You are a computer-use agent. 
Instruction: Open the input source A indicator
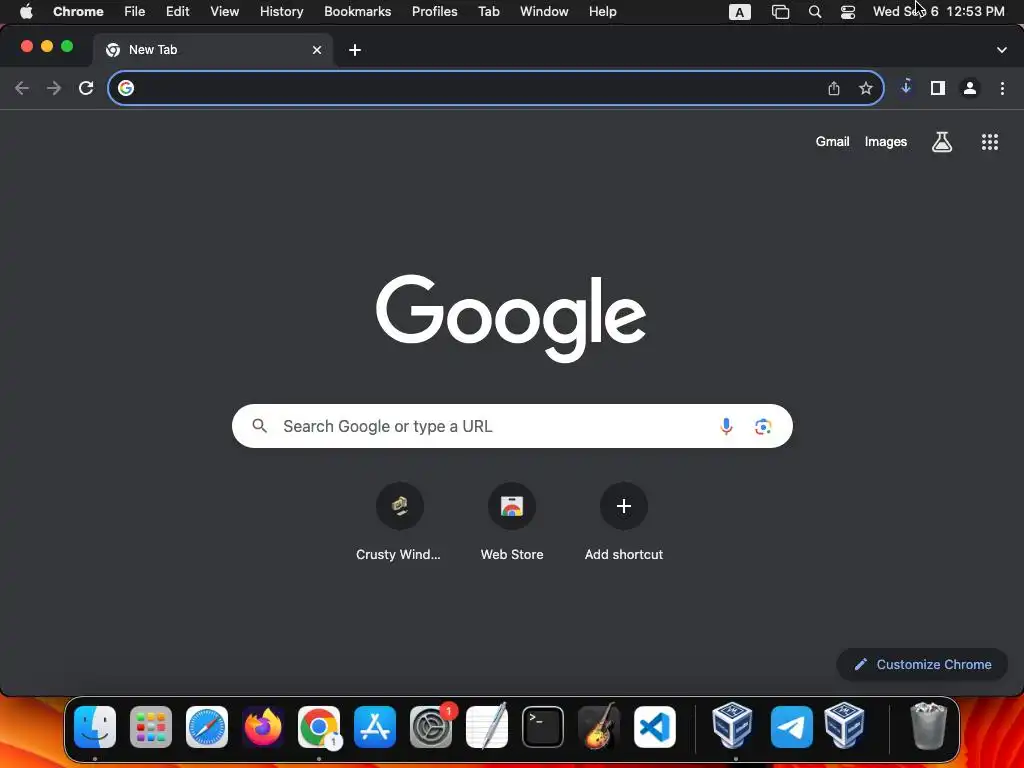pyautogui.click(x=739, y=12)
